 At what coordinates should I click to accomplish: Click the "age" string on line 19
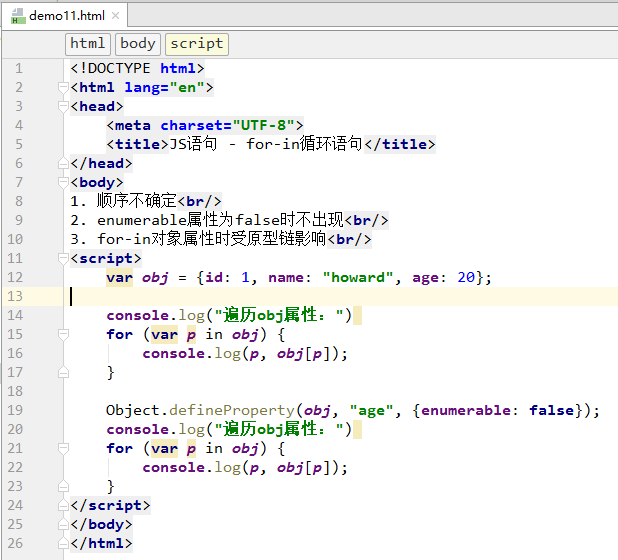(371, 410)
